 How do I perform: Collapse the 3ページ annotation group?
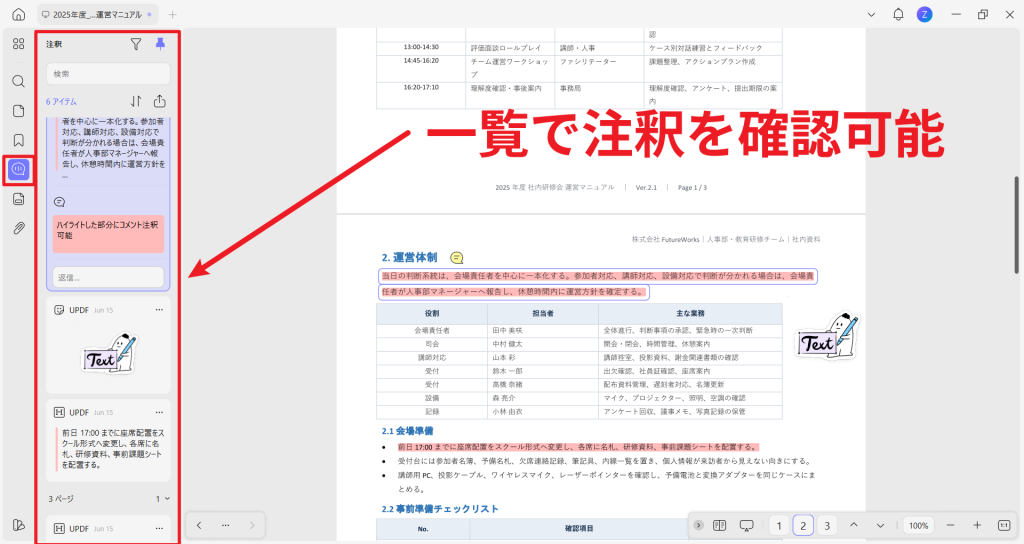[167, 498]
